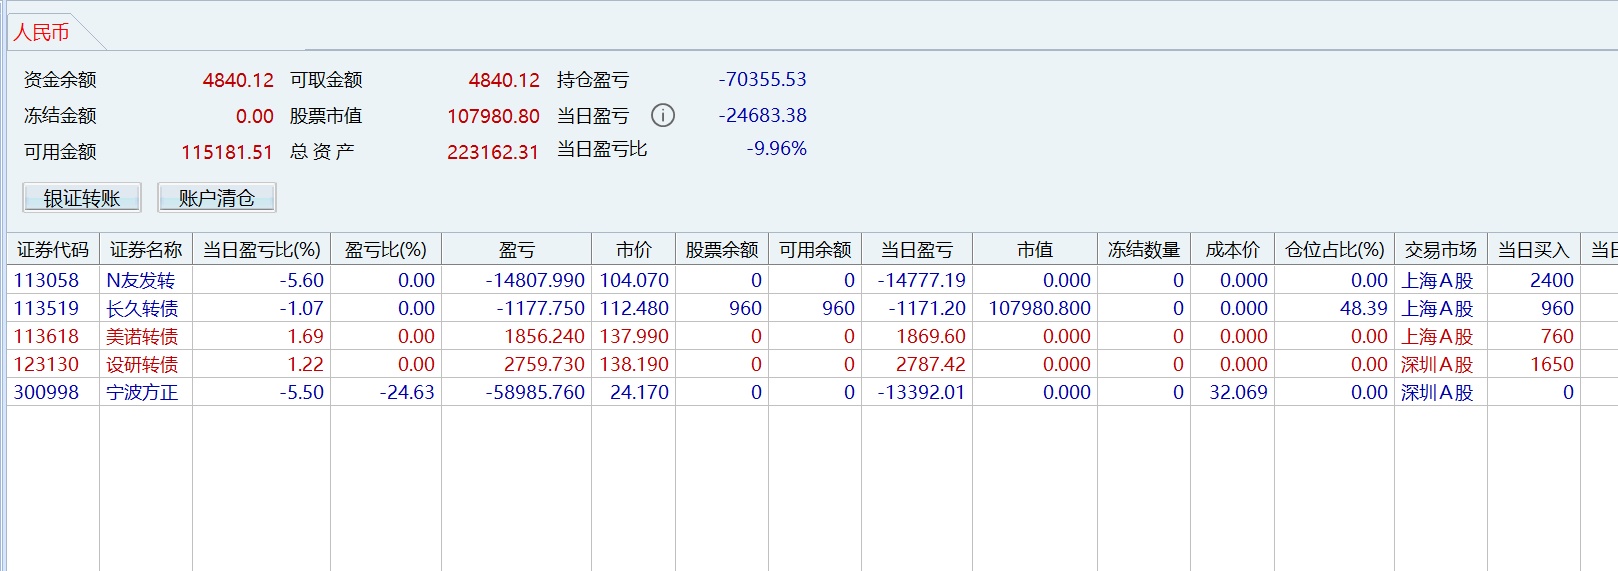Sort by 证券代码 column header
This screenshot has height=571, width=1618.
tap(53, 249)
